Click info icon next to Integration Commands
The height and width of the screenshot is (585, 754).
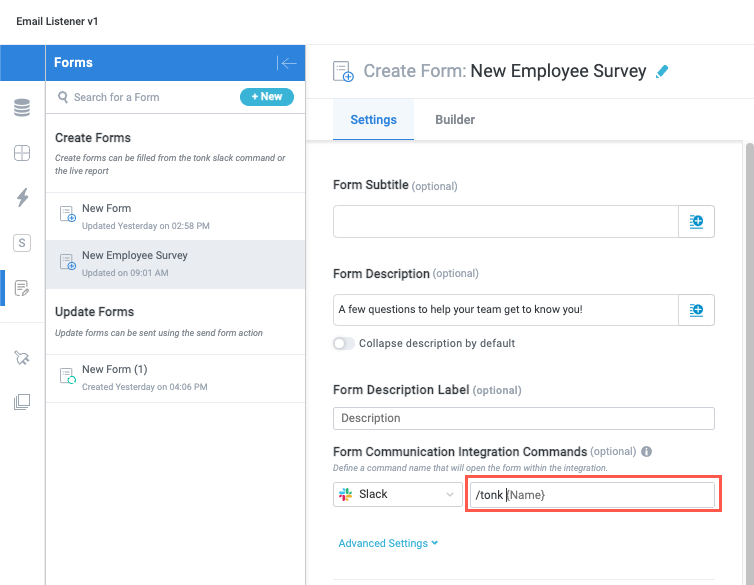point(647,451)
